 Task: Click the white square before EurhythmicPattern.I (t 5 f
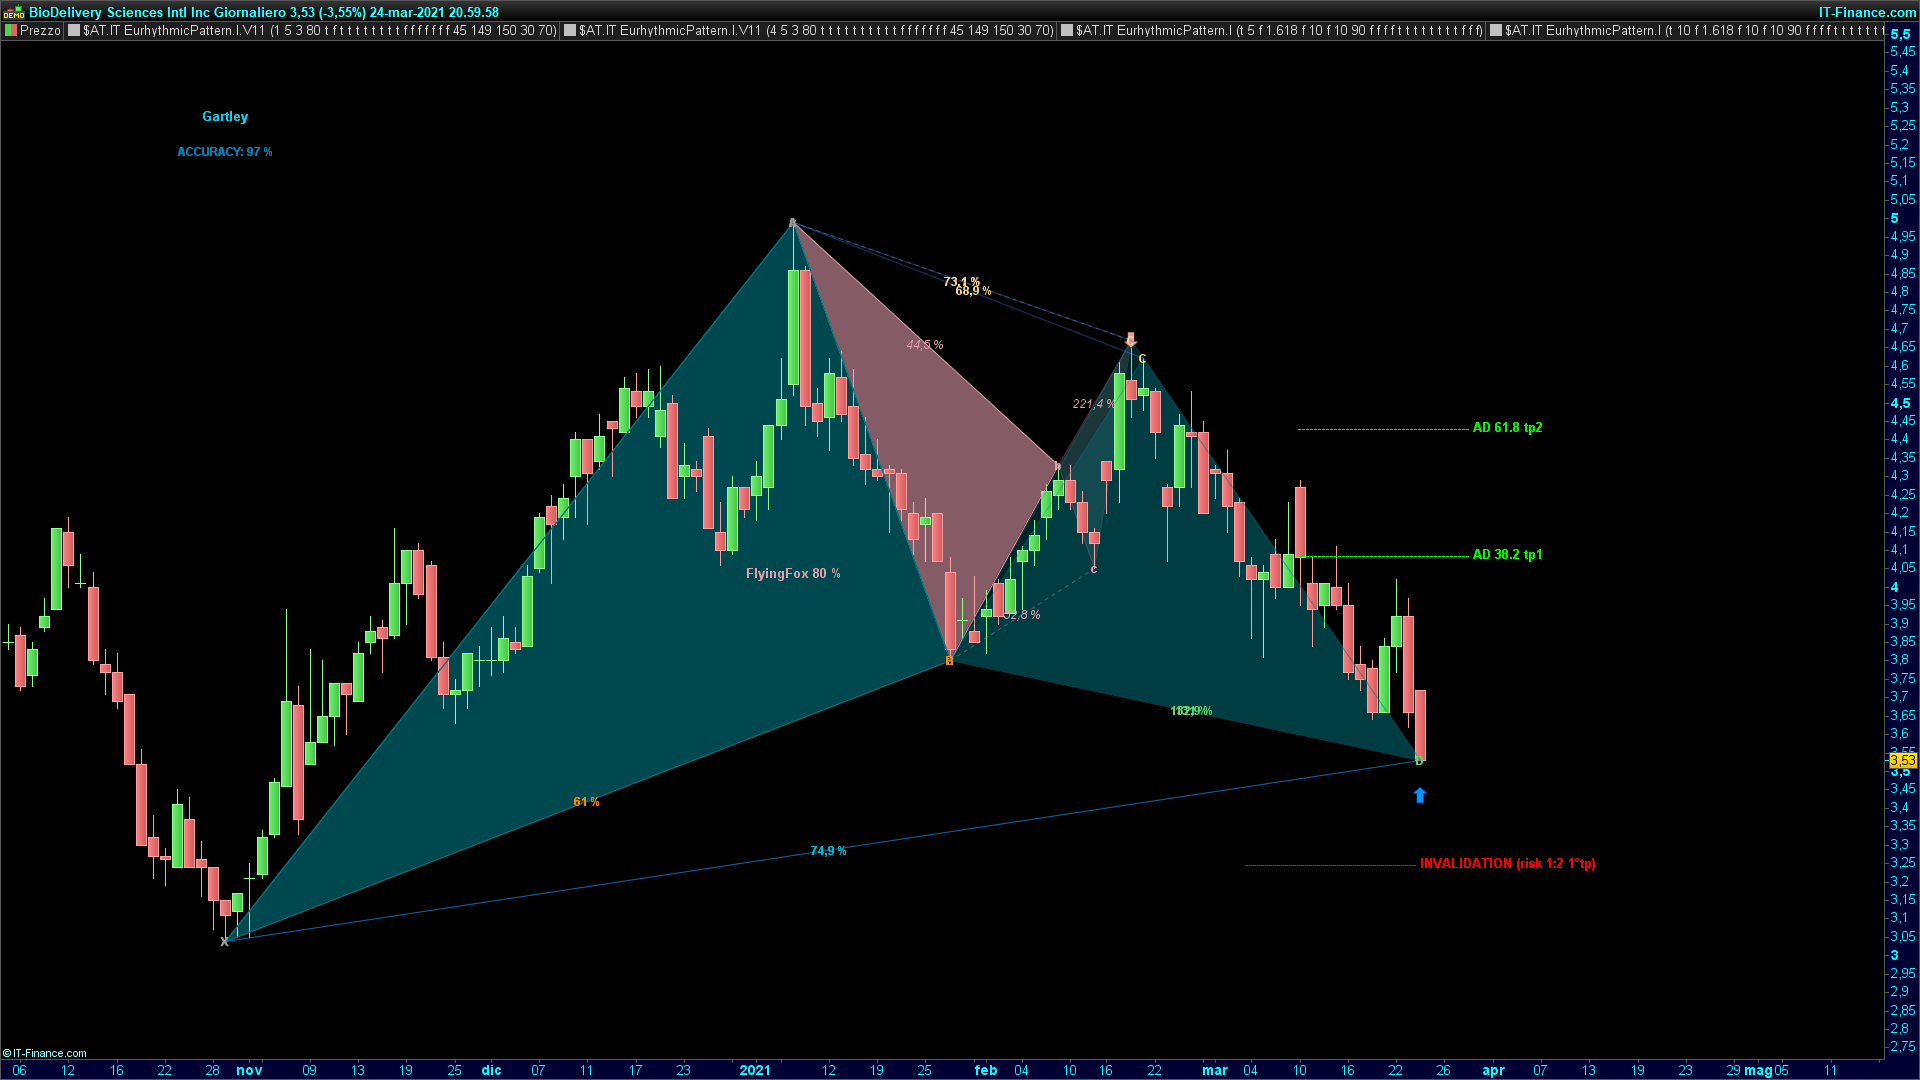[1067, 30]
